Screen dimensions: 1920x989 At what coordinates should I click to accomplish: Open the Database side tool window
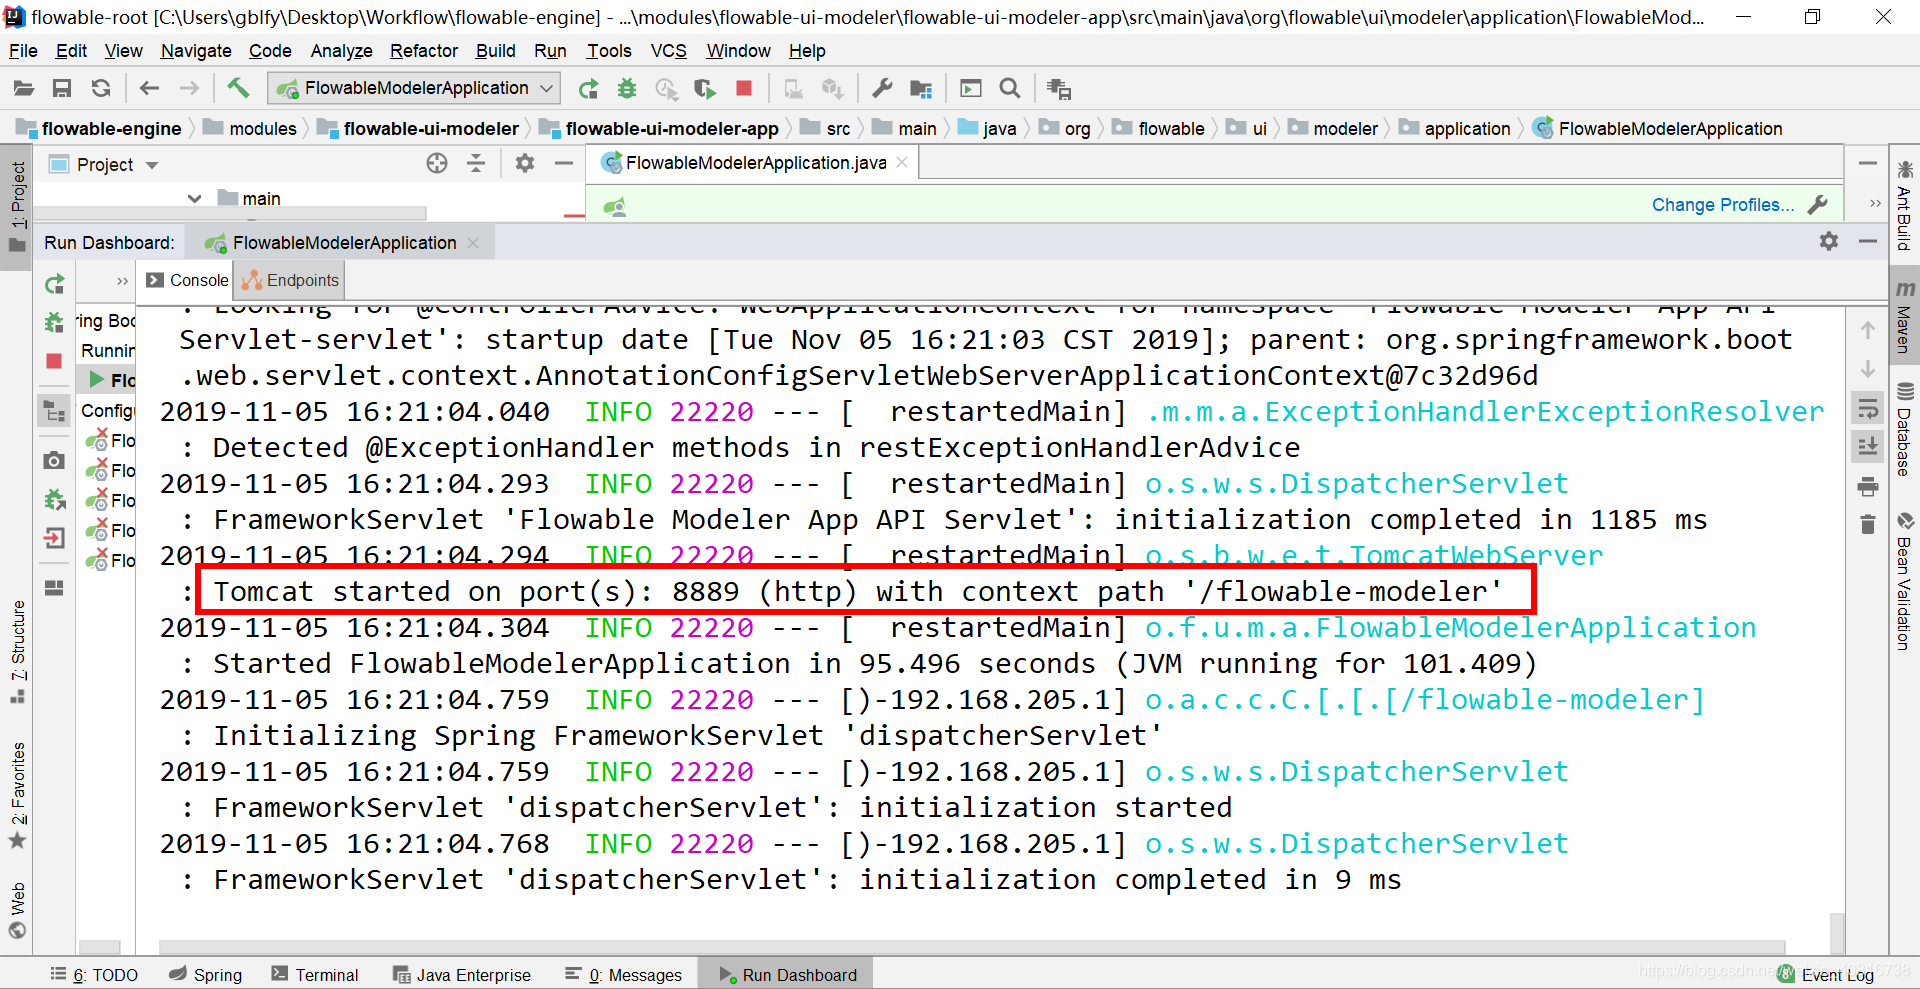[x=1904, y=430]
